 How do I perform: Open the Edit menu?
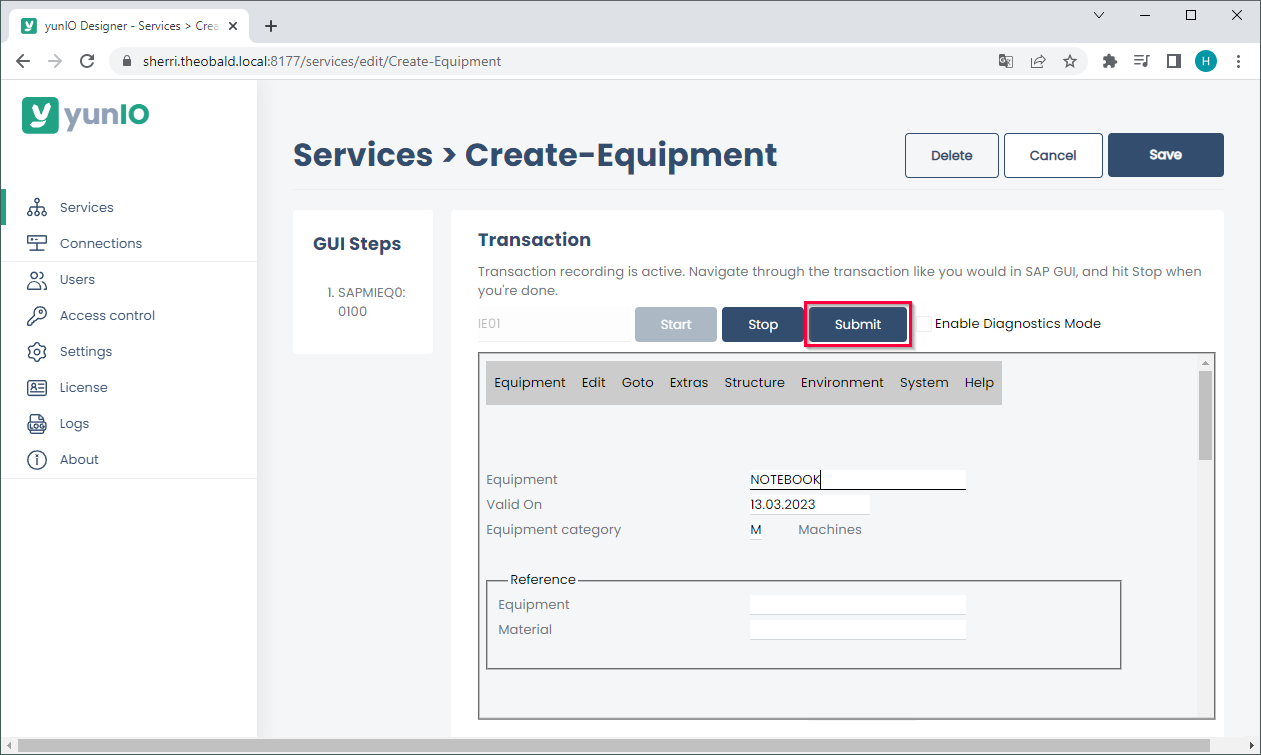tap(594, 383)
